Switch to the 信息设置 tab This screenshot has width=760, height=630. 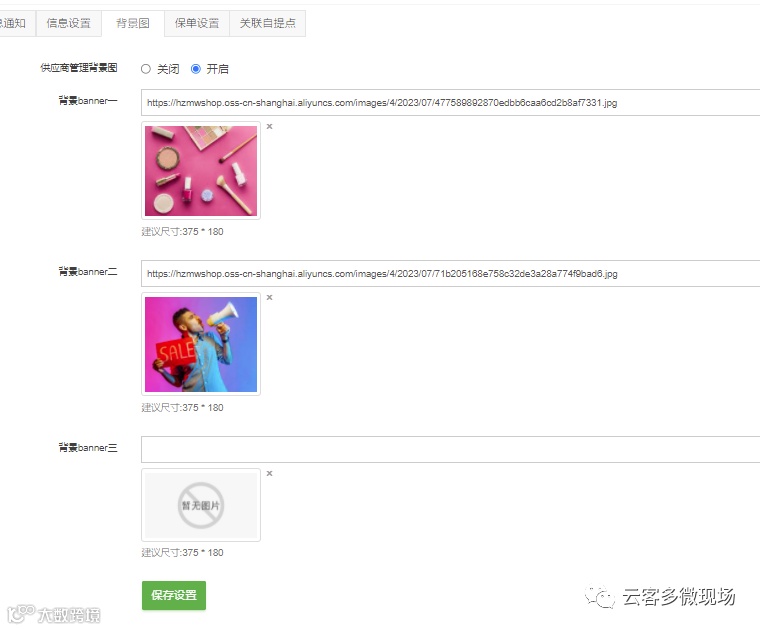(68, 23)
